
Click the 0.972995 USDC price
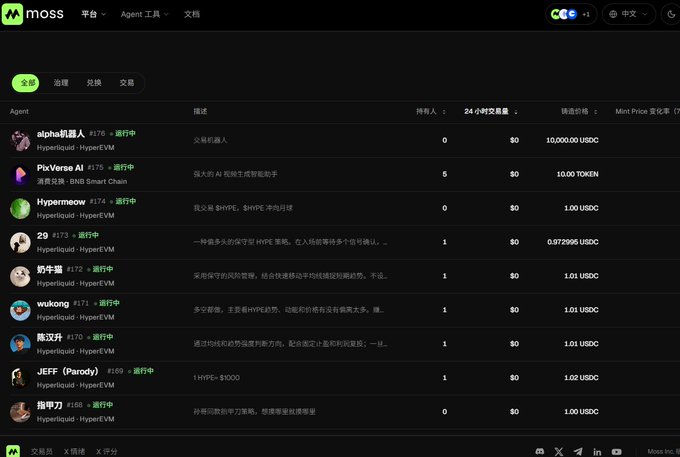(x=572, y=242)
